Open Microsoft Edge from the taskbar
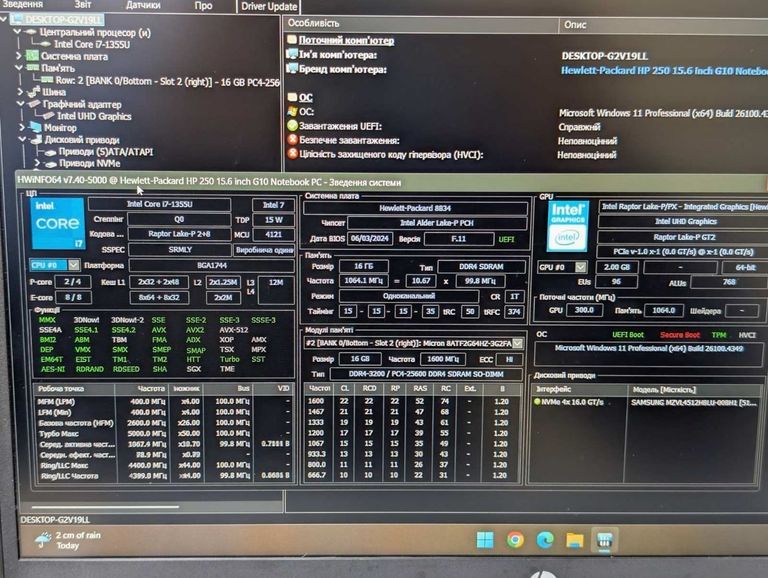768x578 pixels. click(545, 540)
